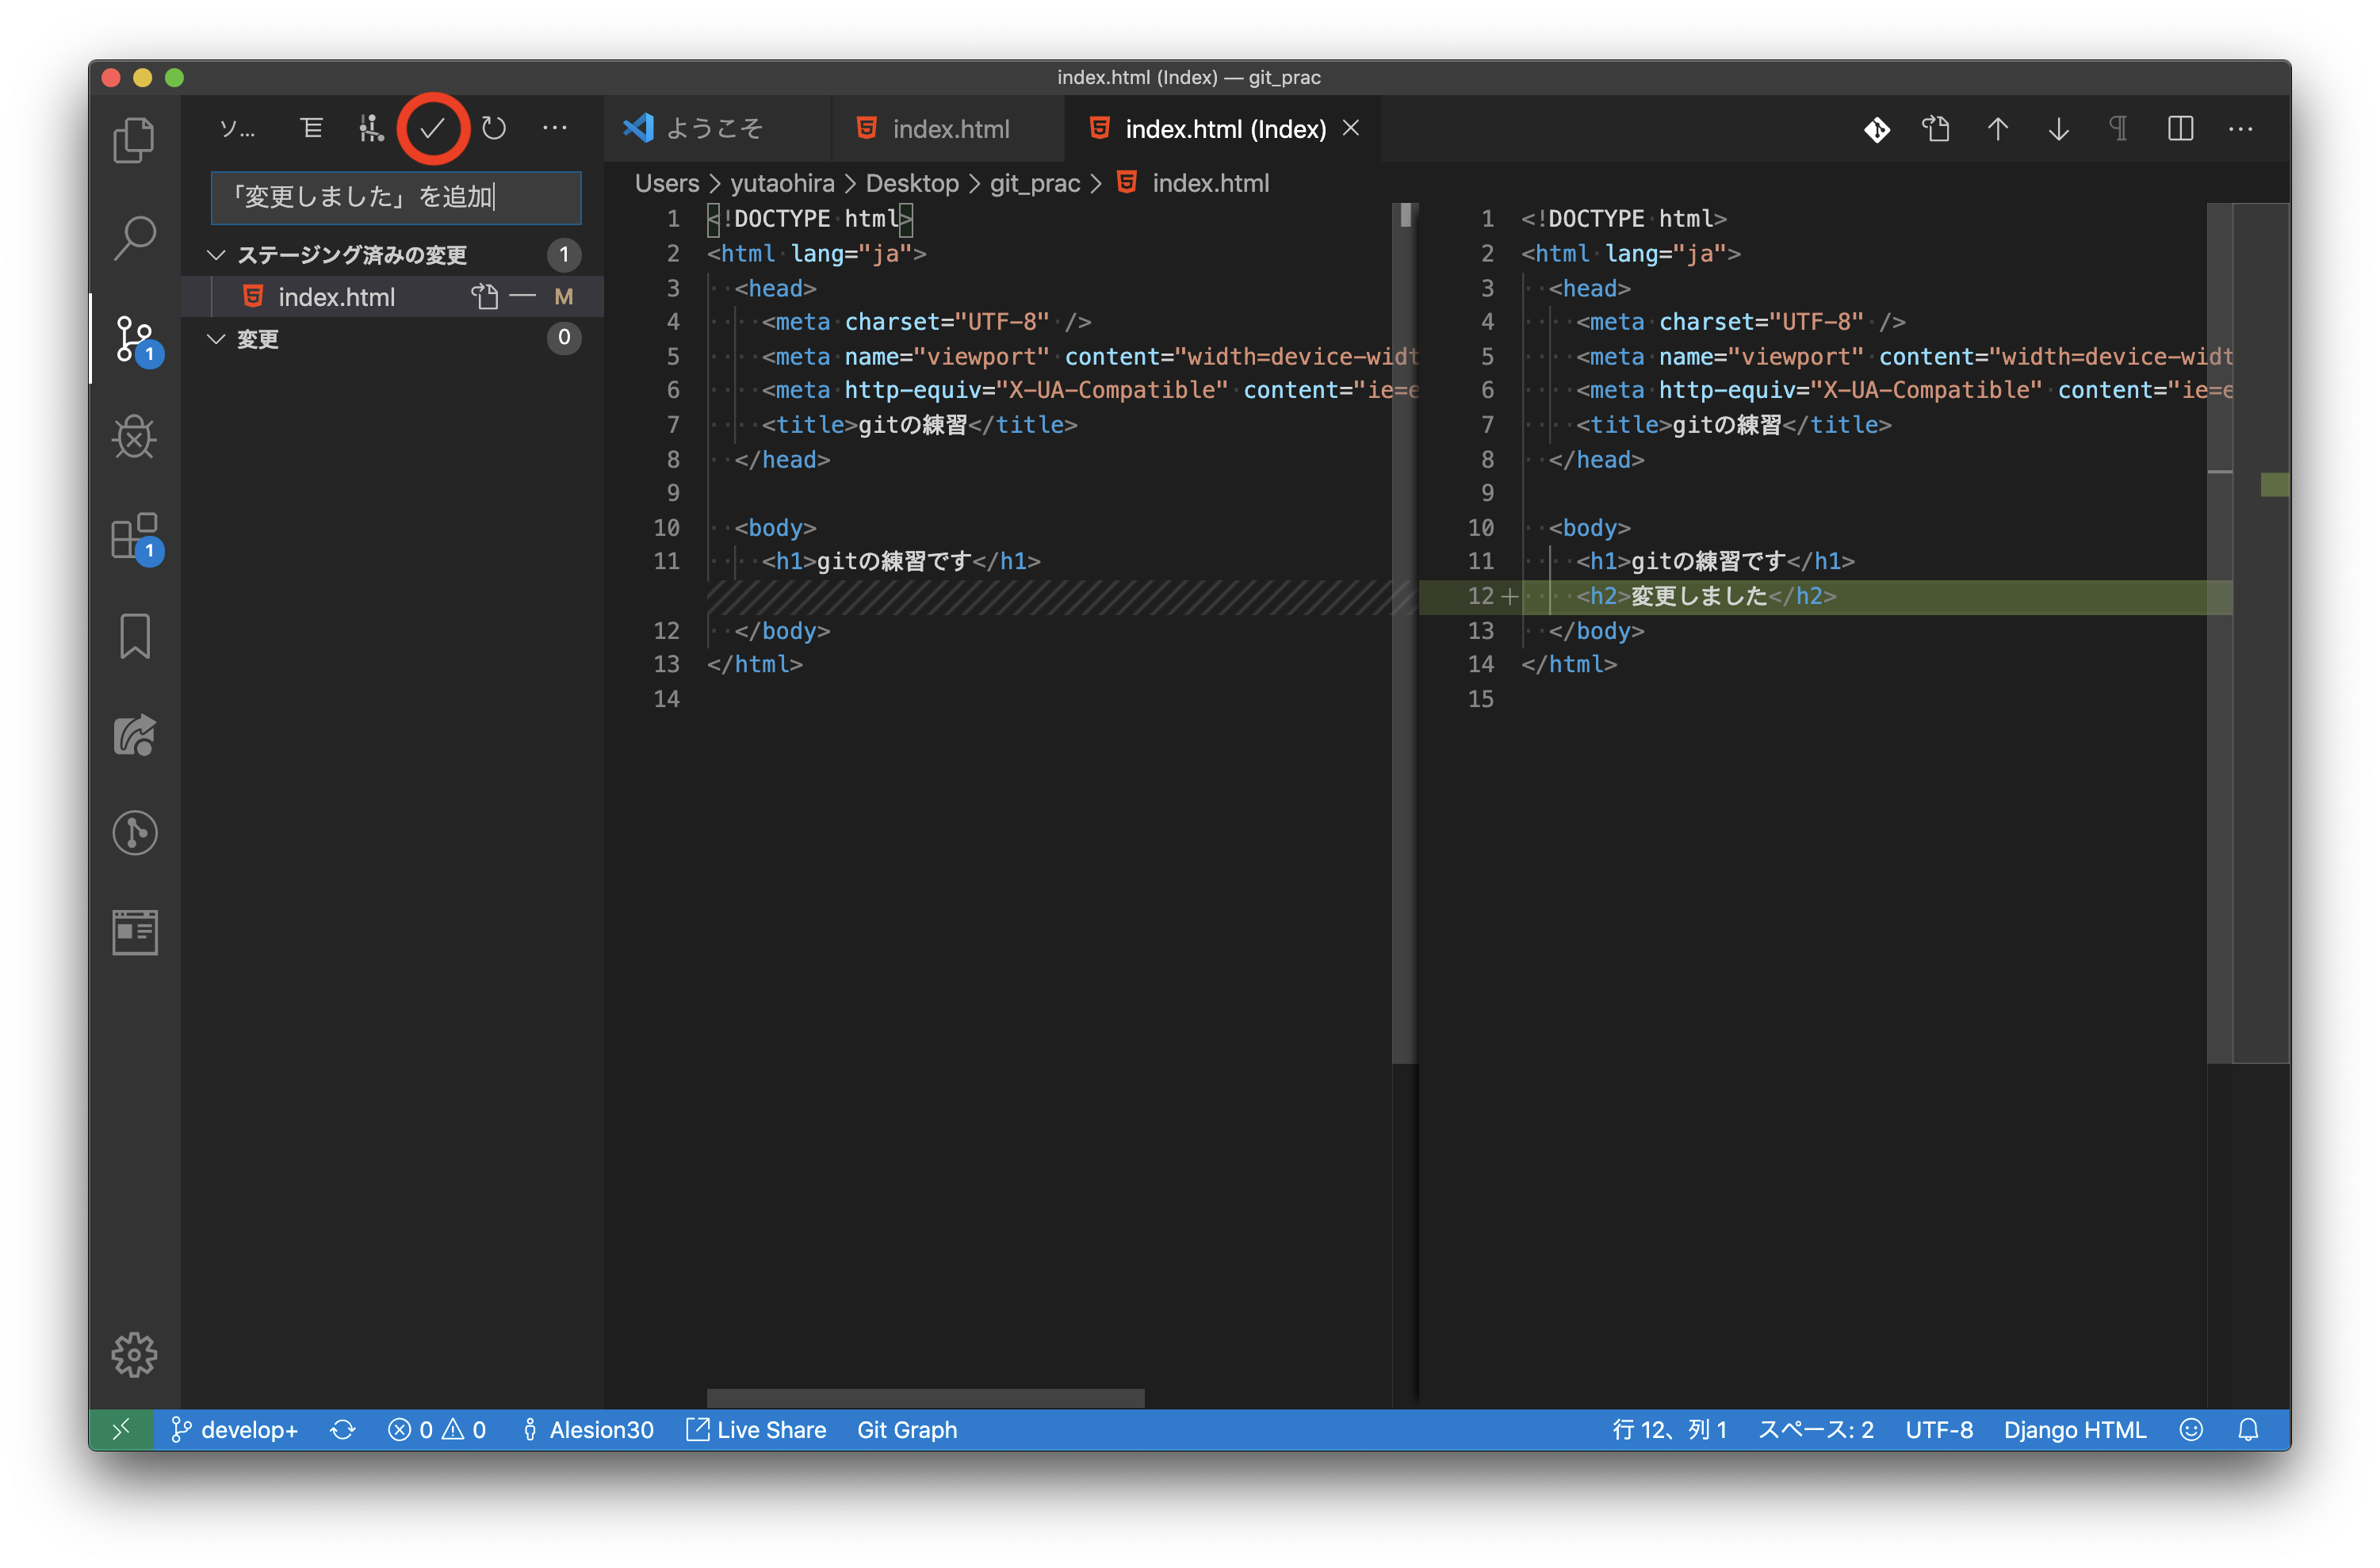Click horizontal scrollbar of left diff pane
Image resolution: width=2380 pixels, height=1568 pixels.
(x=925, y=1397)
